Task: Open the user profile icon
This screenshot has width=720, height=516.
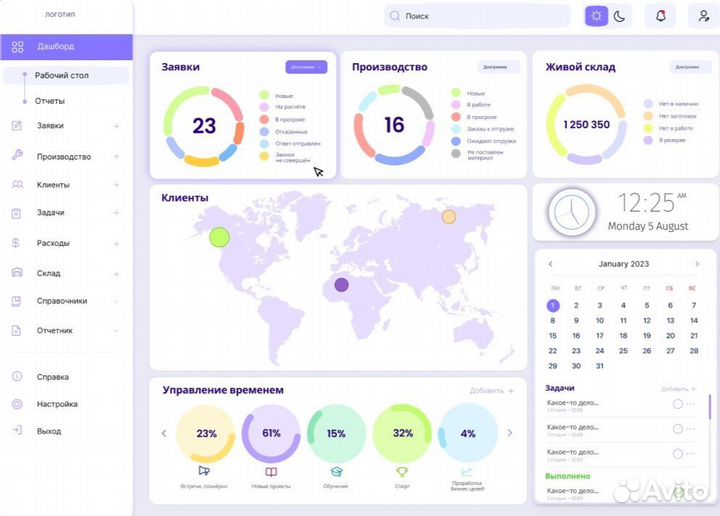Action: pos(705,16)
